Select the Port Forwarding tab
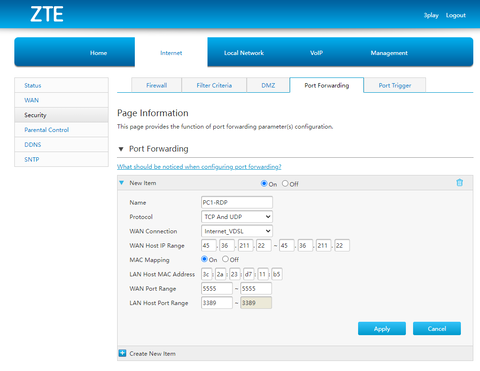 click(327, 85)
